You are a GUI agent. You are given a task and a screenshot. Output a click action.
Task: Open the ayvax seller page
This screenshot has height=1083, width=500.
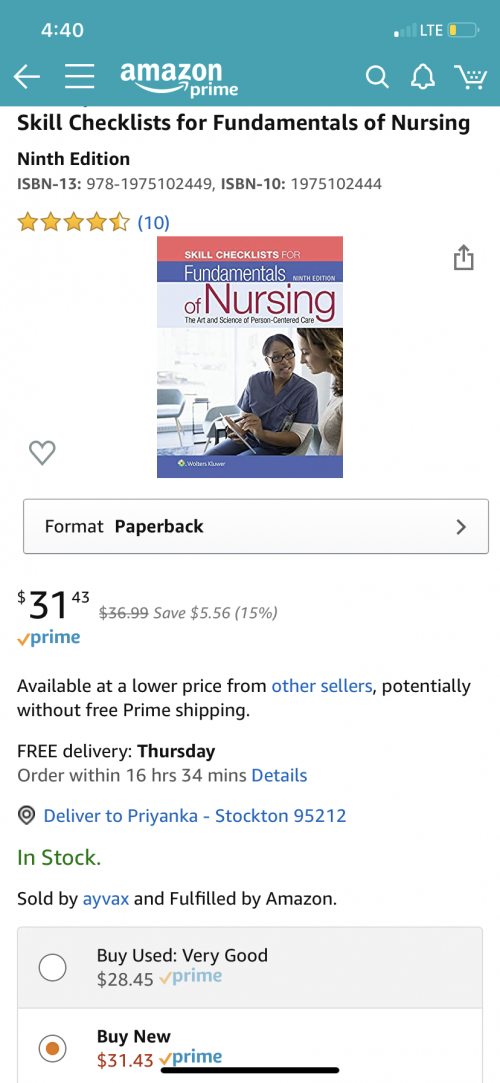pos(106,899)
